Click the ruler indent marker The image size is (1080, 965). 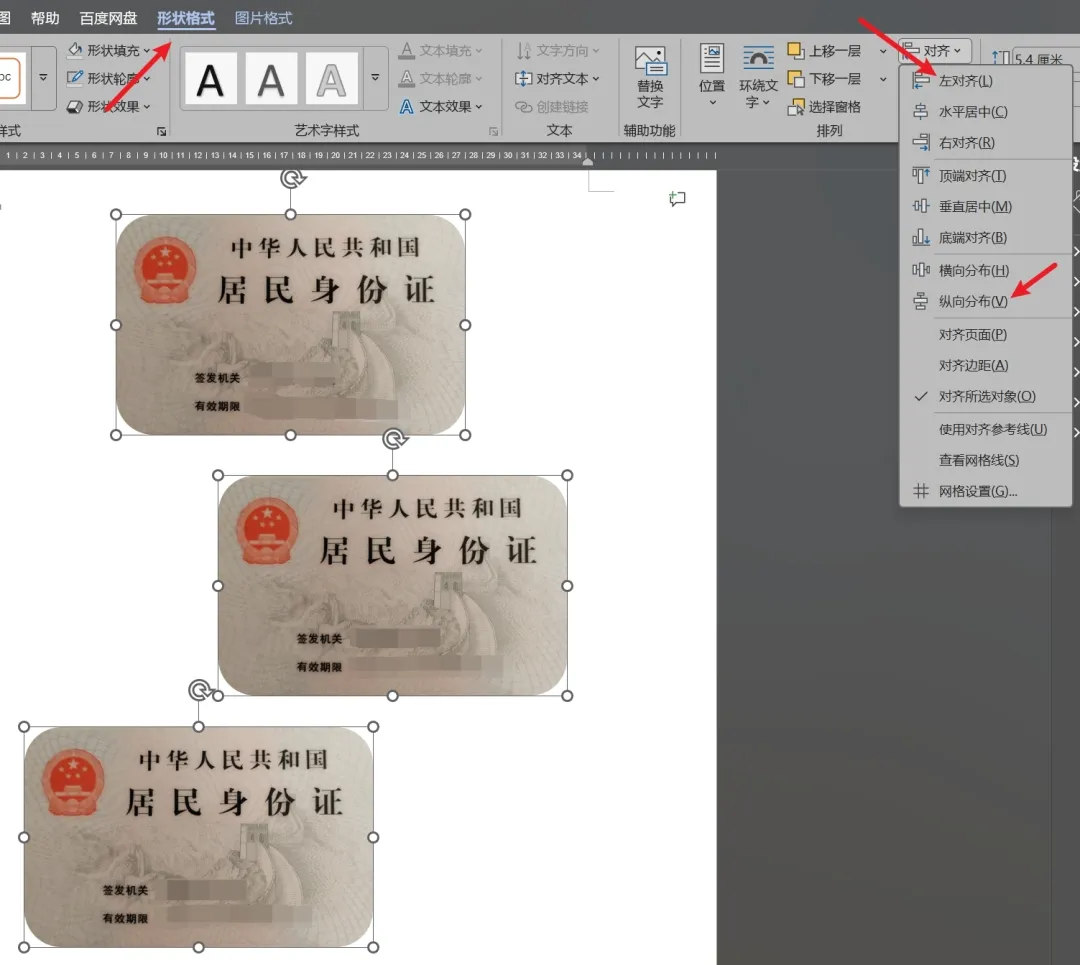tap(588, 160)
